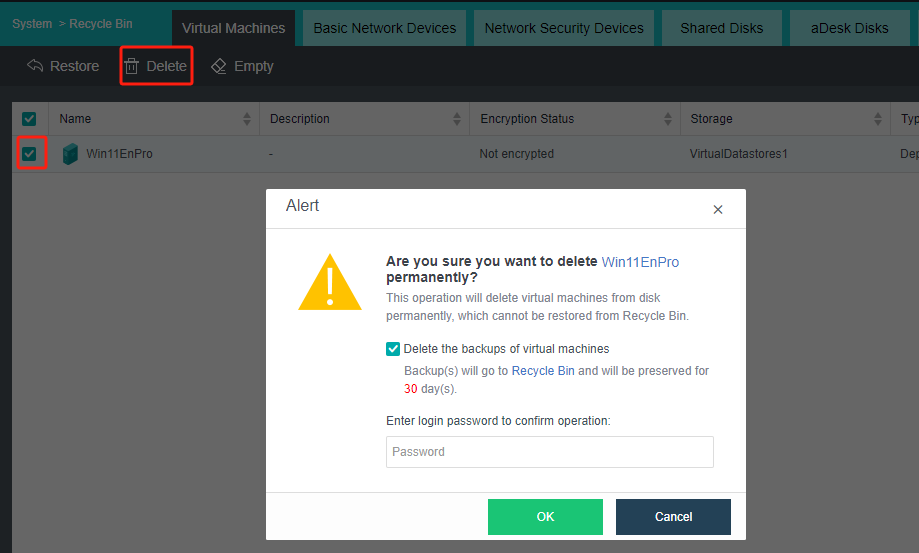Uncheck Delete the backups of virtual machines
919x553 pixels.
393,349
